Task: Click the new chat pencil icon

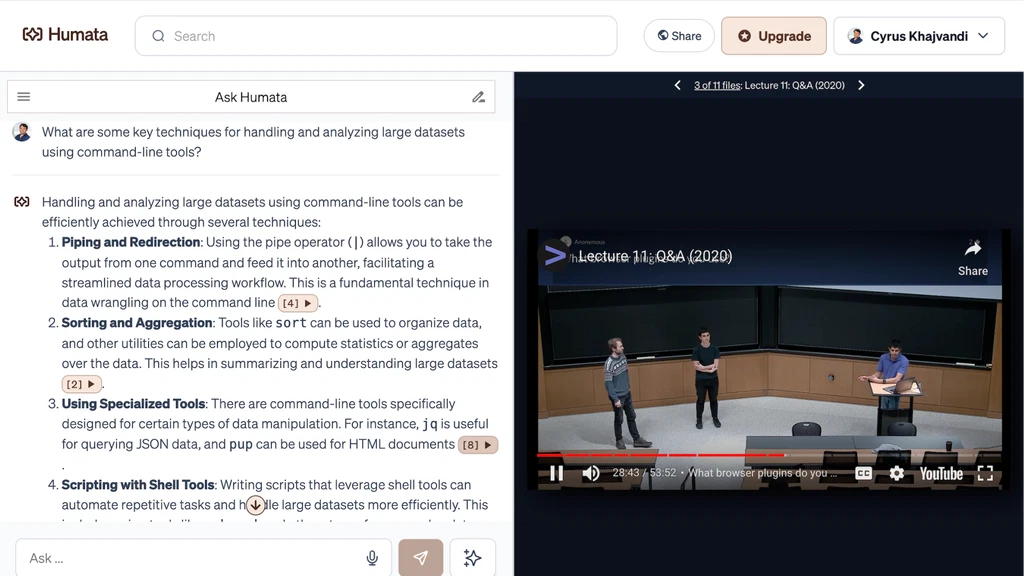Action: pyautogui.click(x=478, y=97)
